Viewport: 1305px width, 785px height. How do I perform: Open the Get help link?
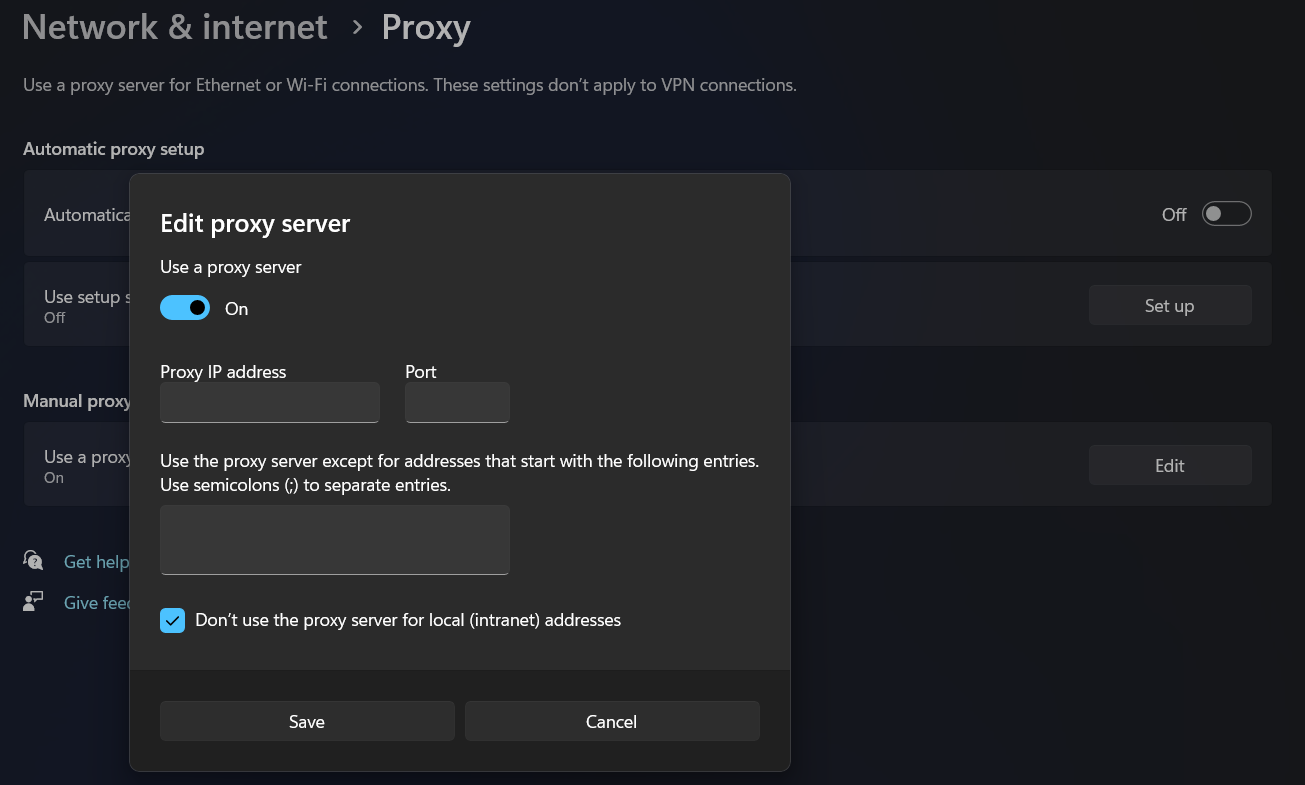pos(96,562)
